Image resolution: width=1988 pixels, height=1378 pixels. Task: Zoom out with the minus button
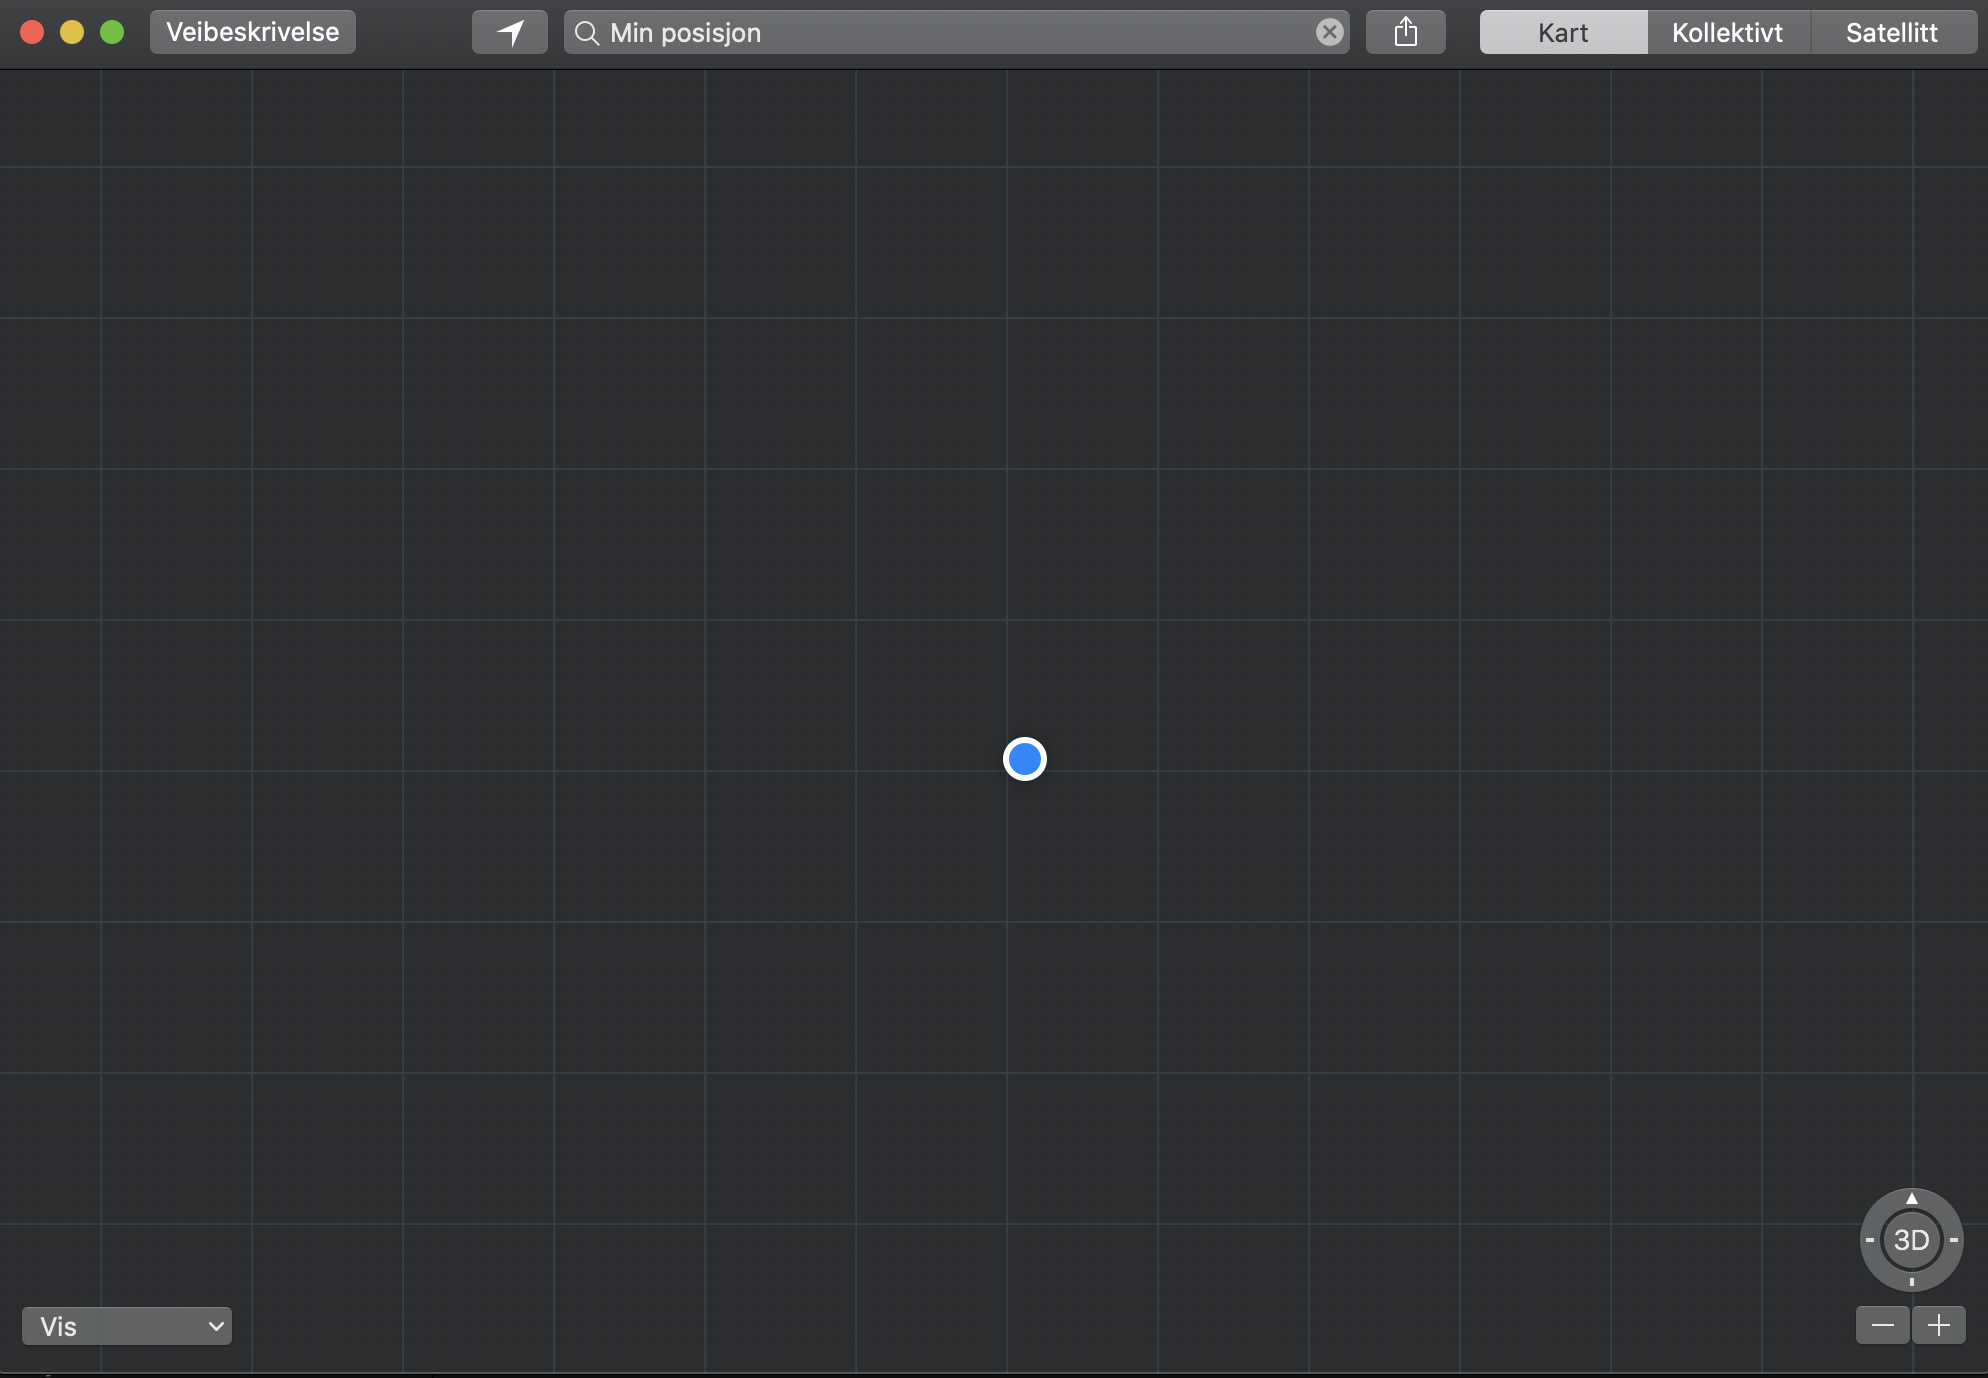coord(1882,1326)
